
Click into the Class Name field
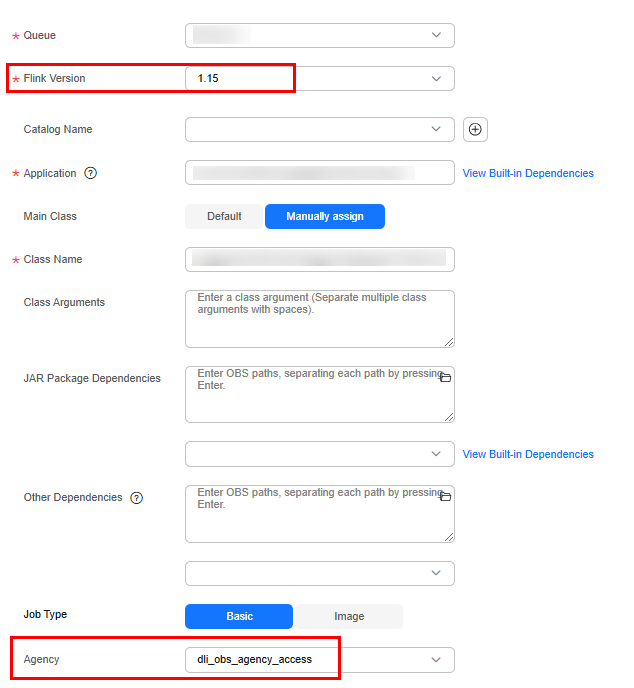pos(320,259)
